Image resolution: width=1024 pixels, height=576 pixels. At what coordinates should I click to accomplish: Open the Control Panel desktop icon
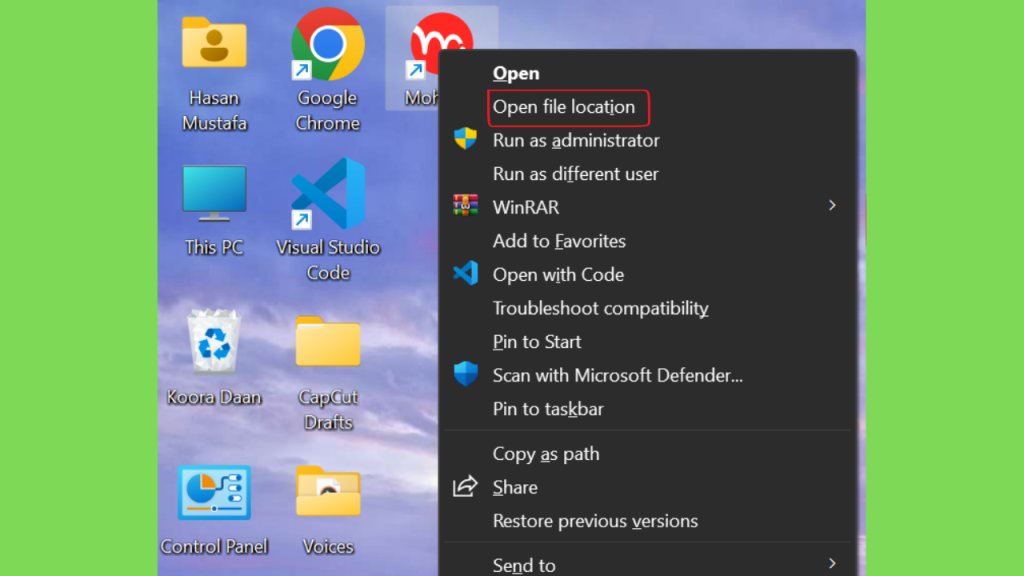[x=214, y=492]
